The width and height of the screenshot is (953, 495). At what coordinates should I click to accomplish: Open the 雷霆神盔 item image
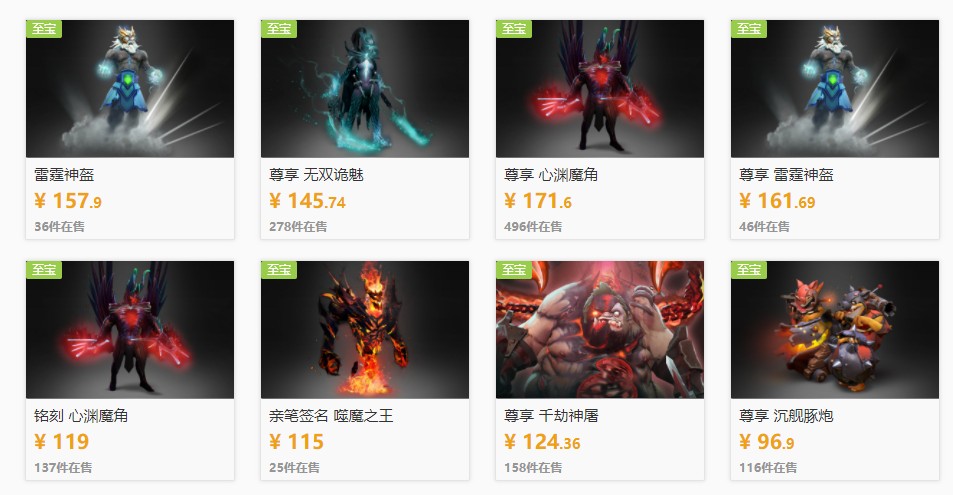pyautogui.click(x=129, y=89)
